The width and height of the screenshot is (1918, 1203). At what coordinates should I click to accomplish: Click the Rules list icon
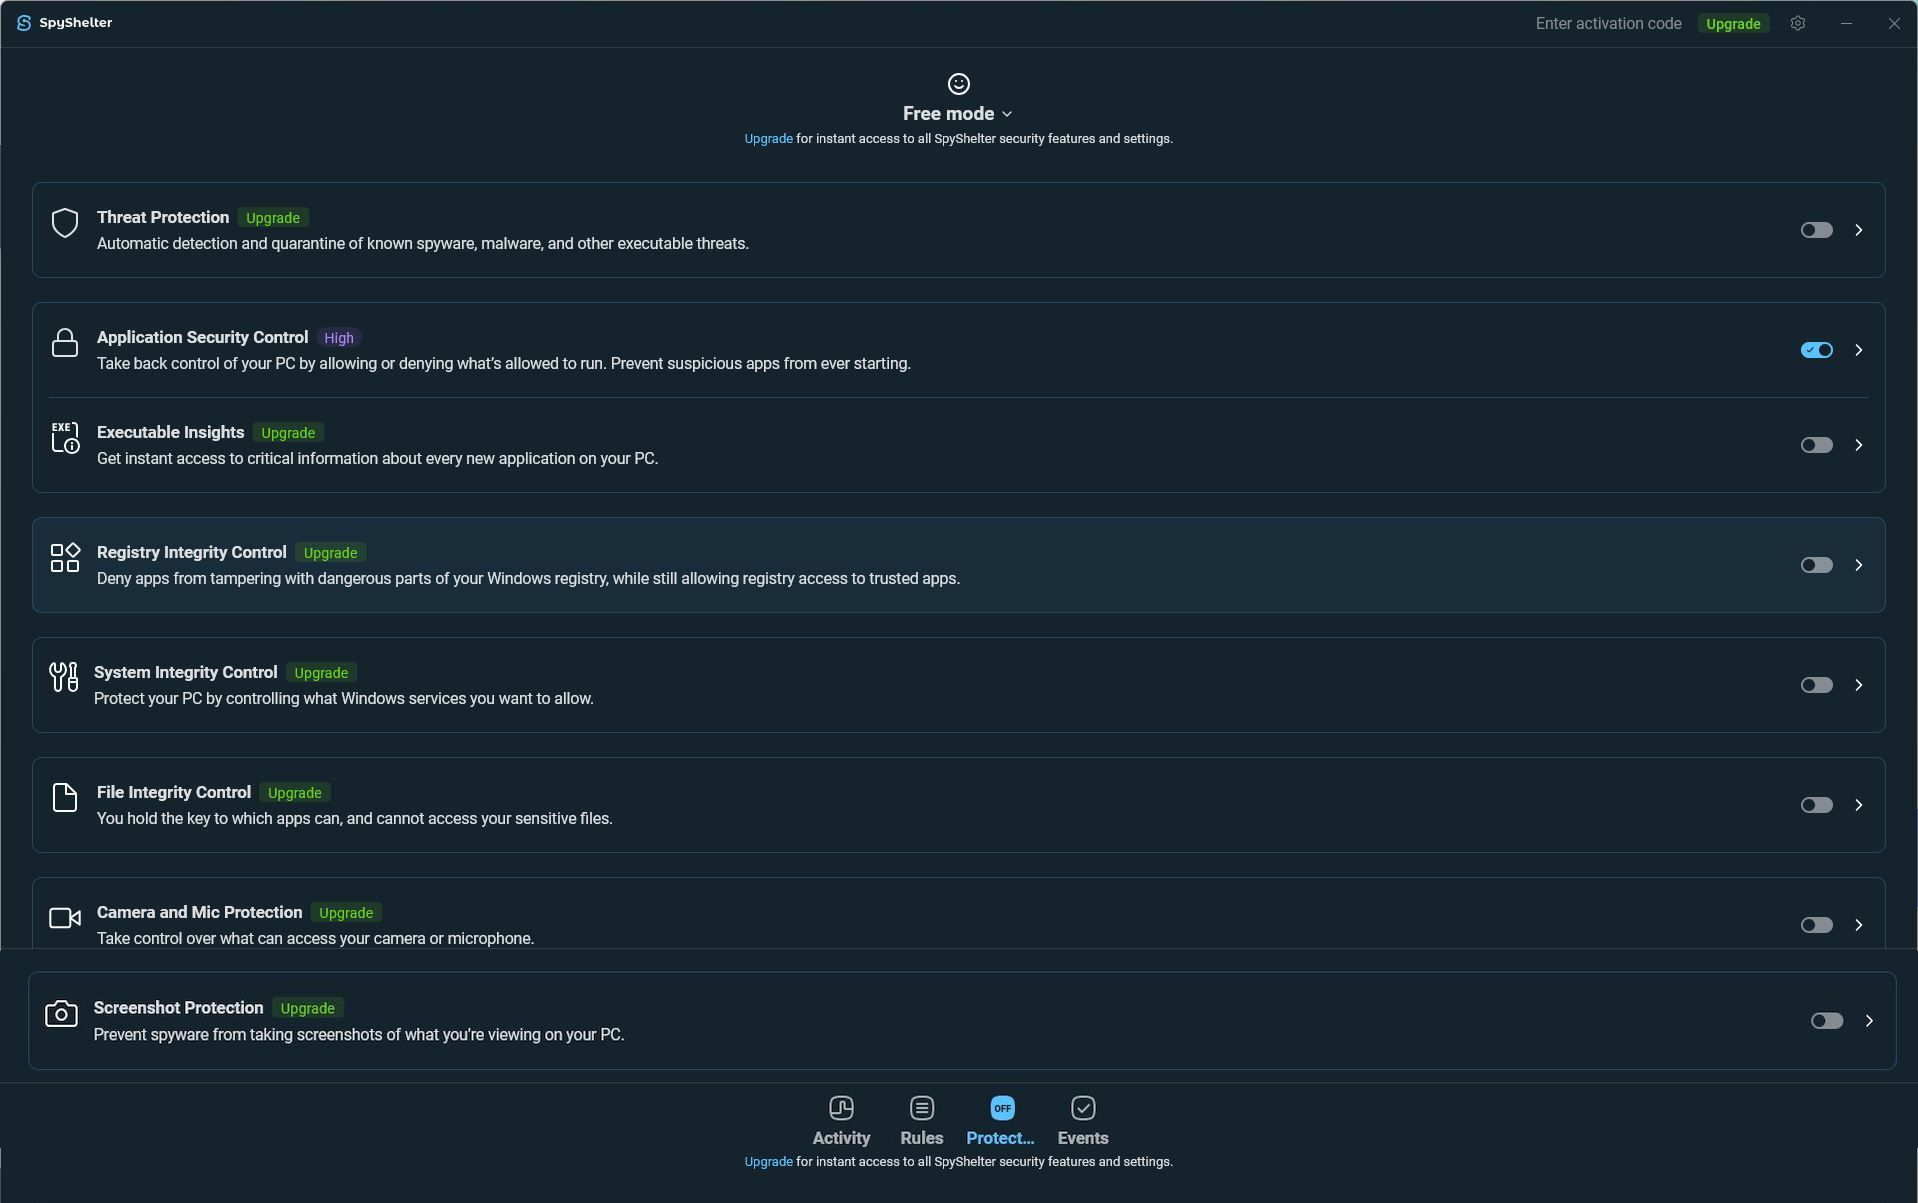coord(922,1108)
